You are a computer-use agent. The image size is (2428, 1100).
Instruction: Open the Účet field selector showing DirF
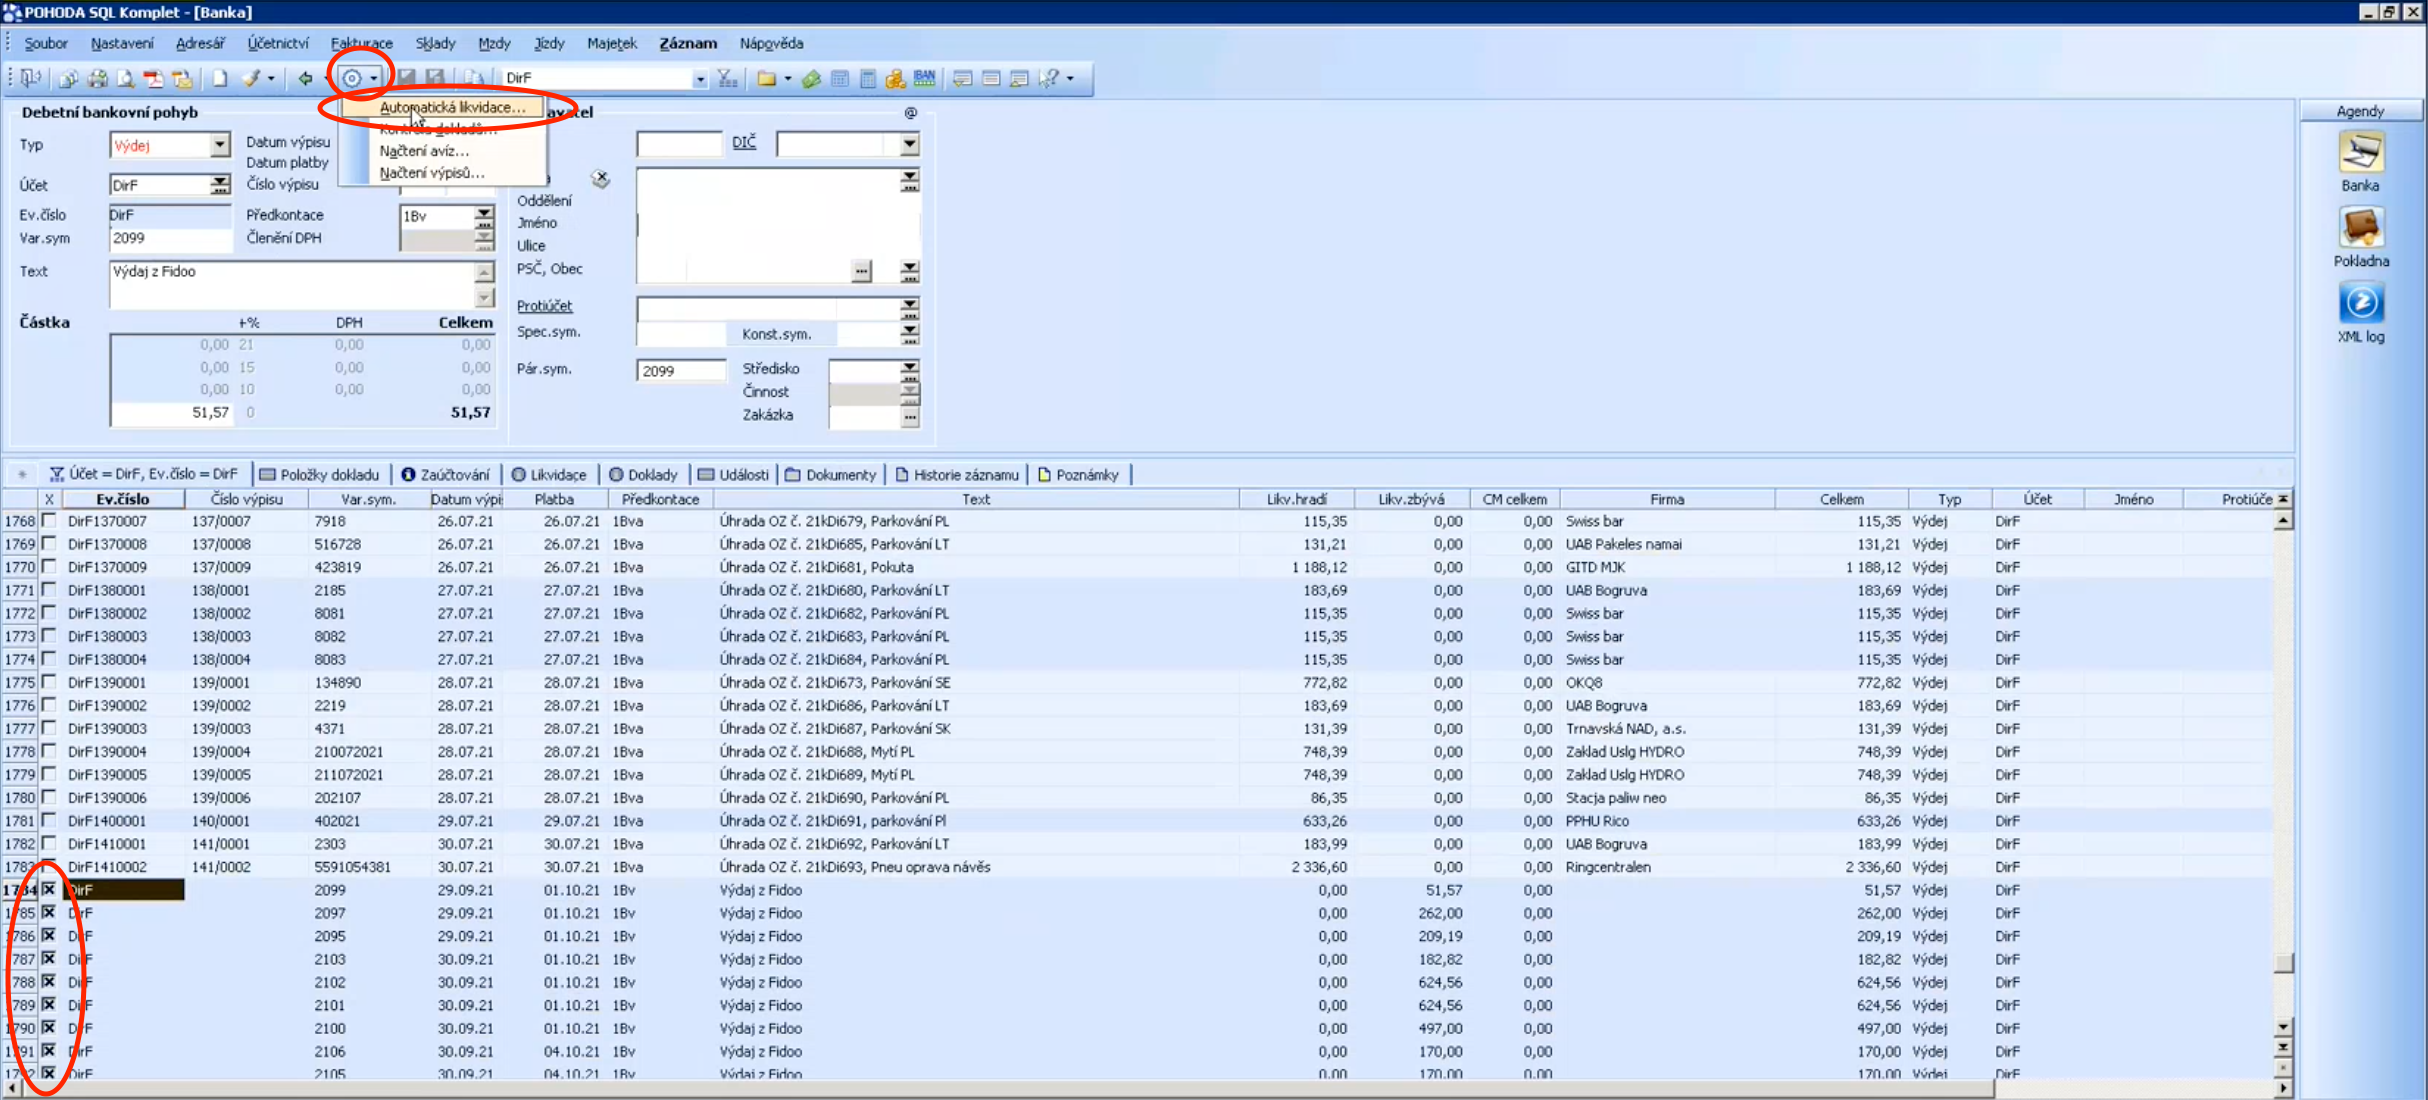pyautogui.click(x=219, y=185)
